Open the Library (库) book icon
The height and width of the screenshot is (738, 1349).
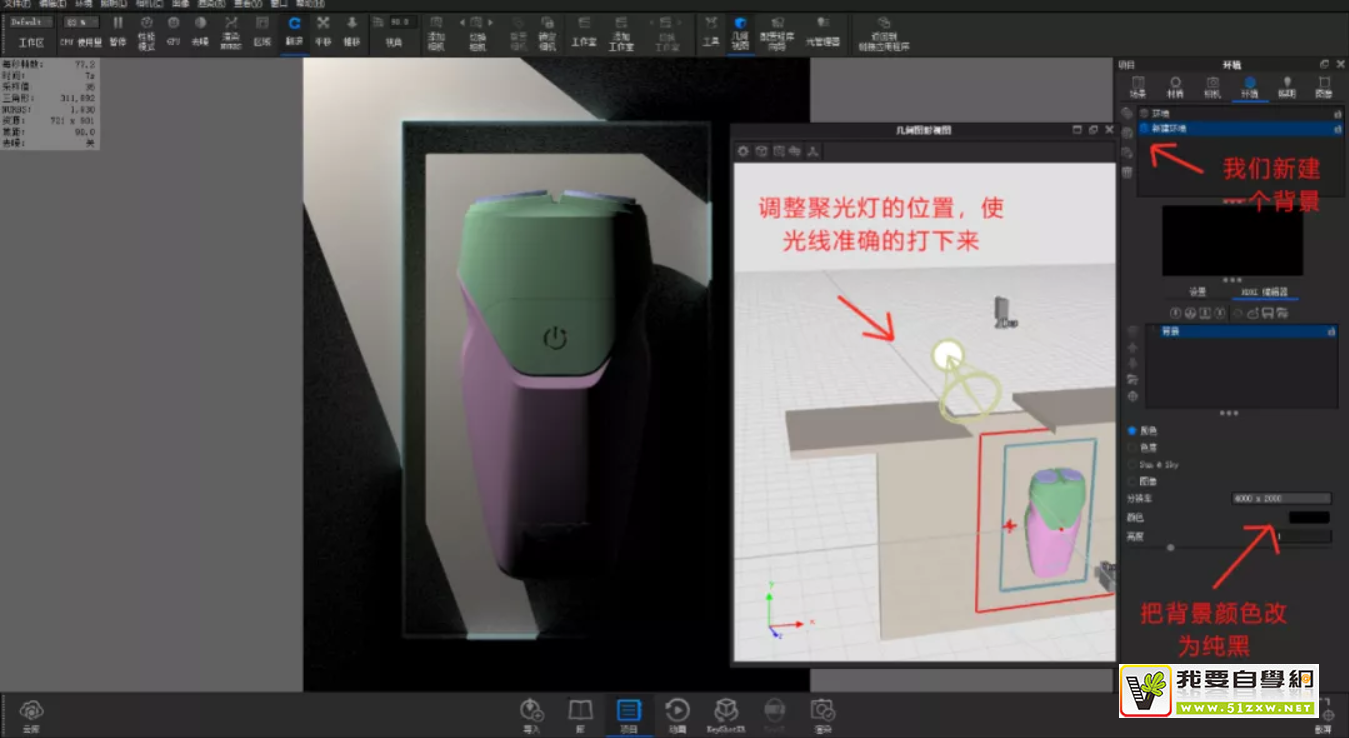(580, 712)
